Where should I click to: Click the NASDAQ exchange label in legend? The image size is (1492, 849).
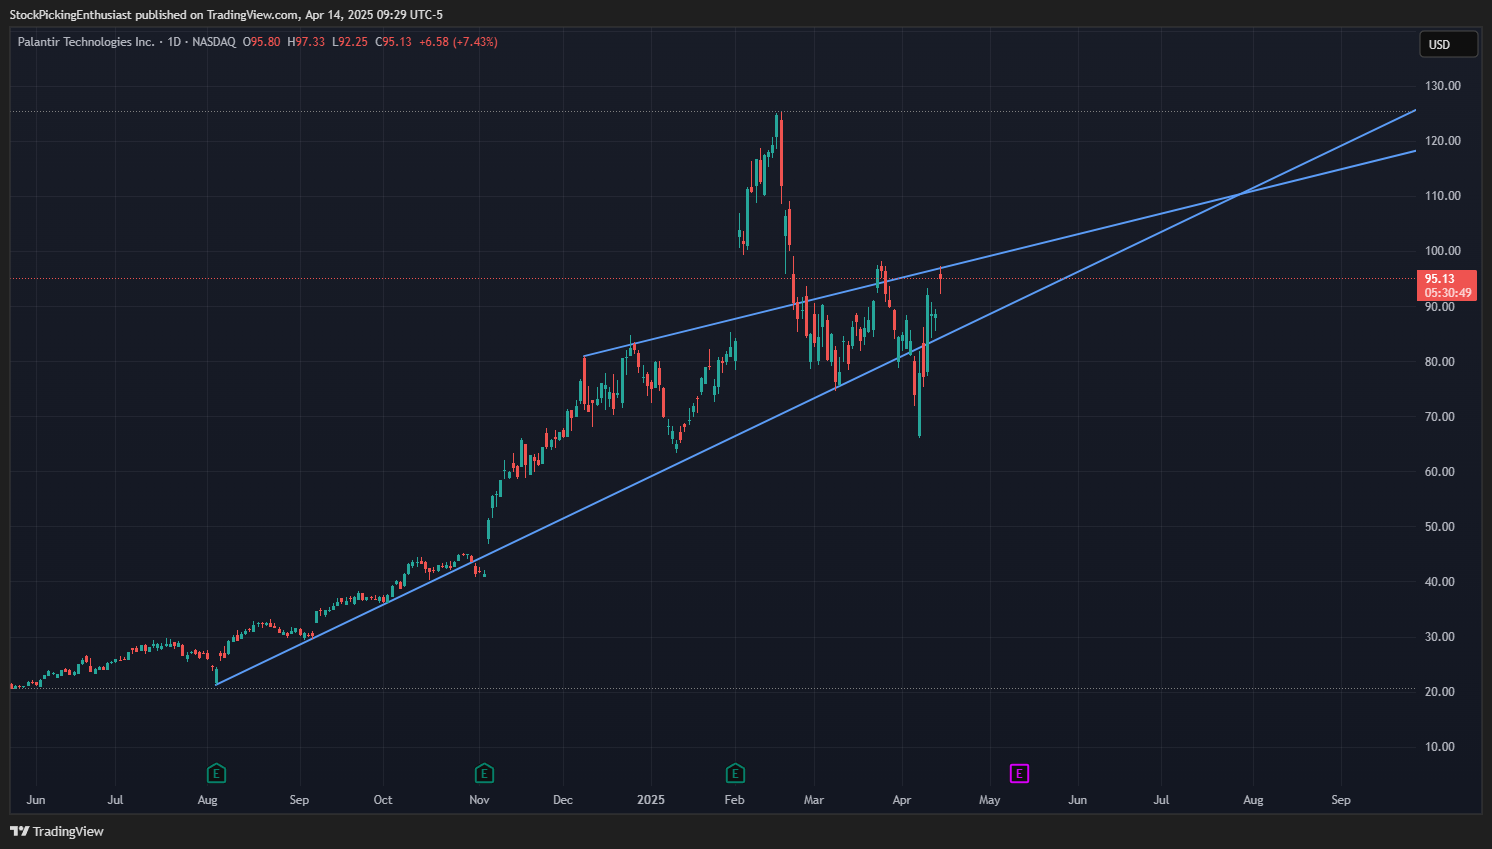tap(214, 42)
